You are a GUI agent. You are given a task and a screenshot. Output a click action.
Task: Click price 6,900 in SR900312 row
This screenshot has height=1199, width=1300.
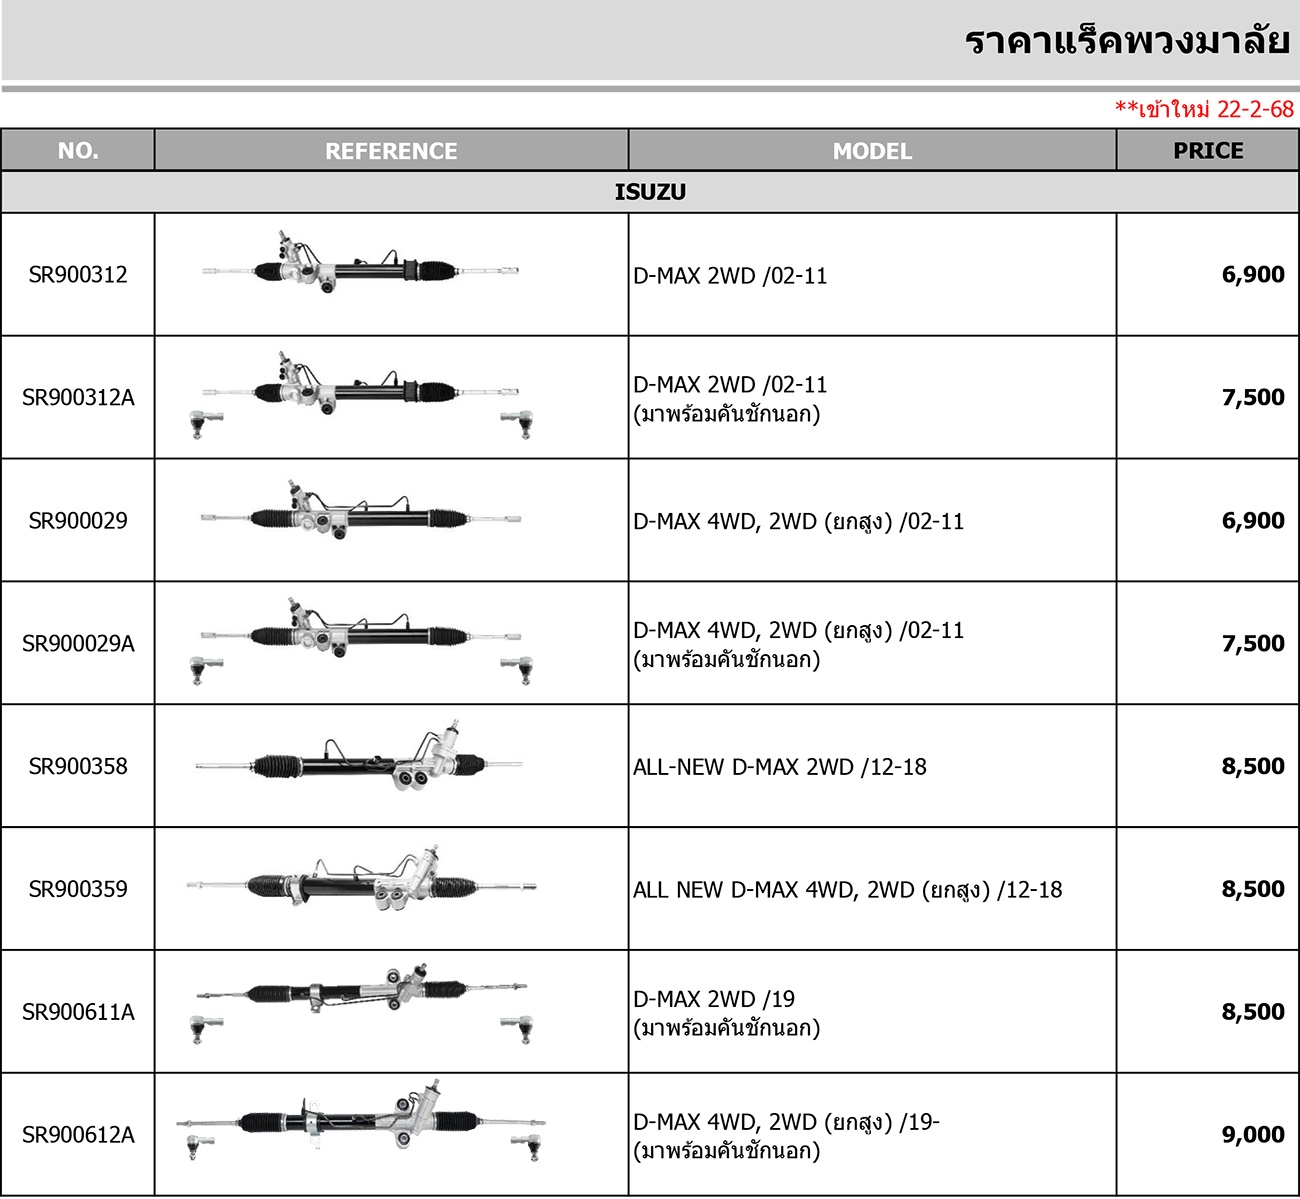click(1253, 275)
